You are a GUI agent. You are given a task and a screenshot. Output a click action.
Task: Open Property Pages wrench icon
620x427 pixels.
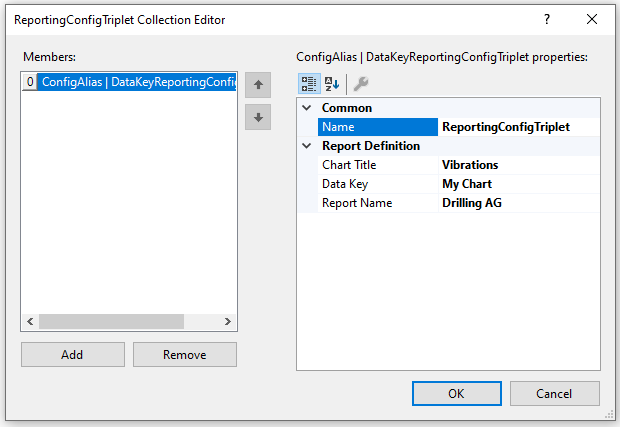tap(361, 84)
